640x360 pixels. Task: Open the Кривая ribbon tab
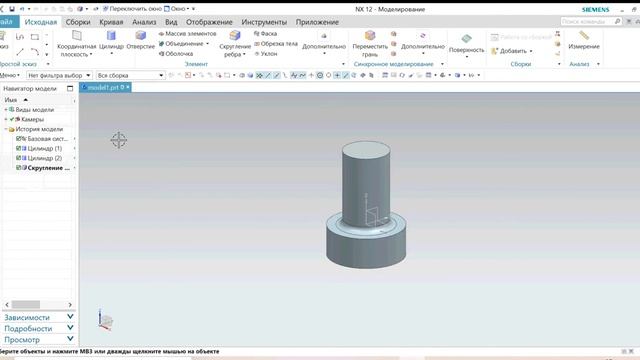tap(111, 22)
